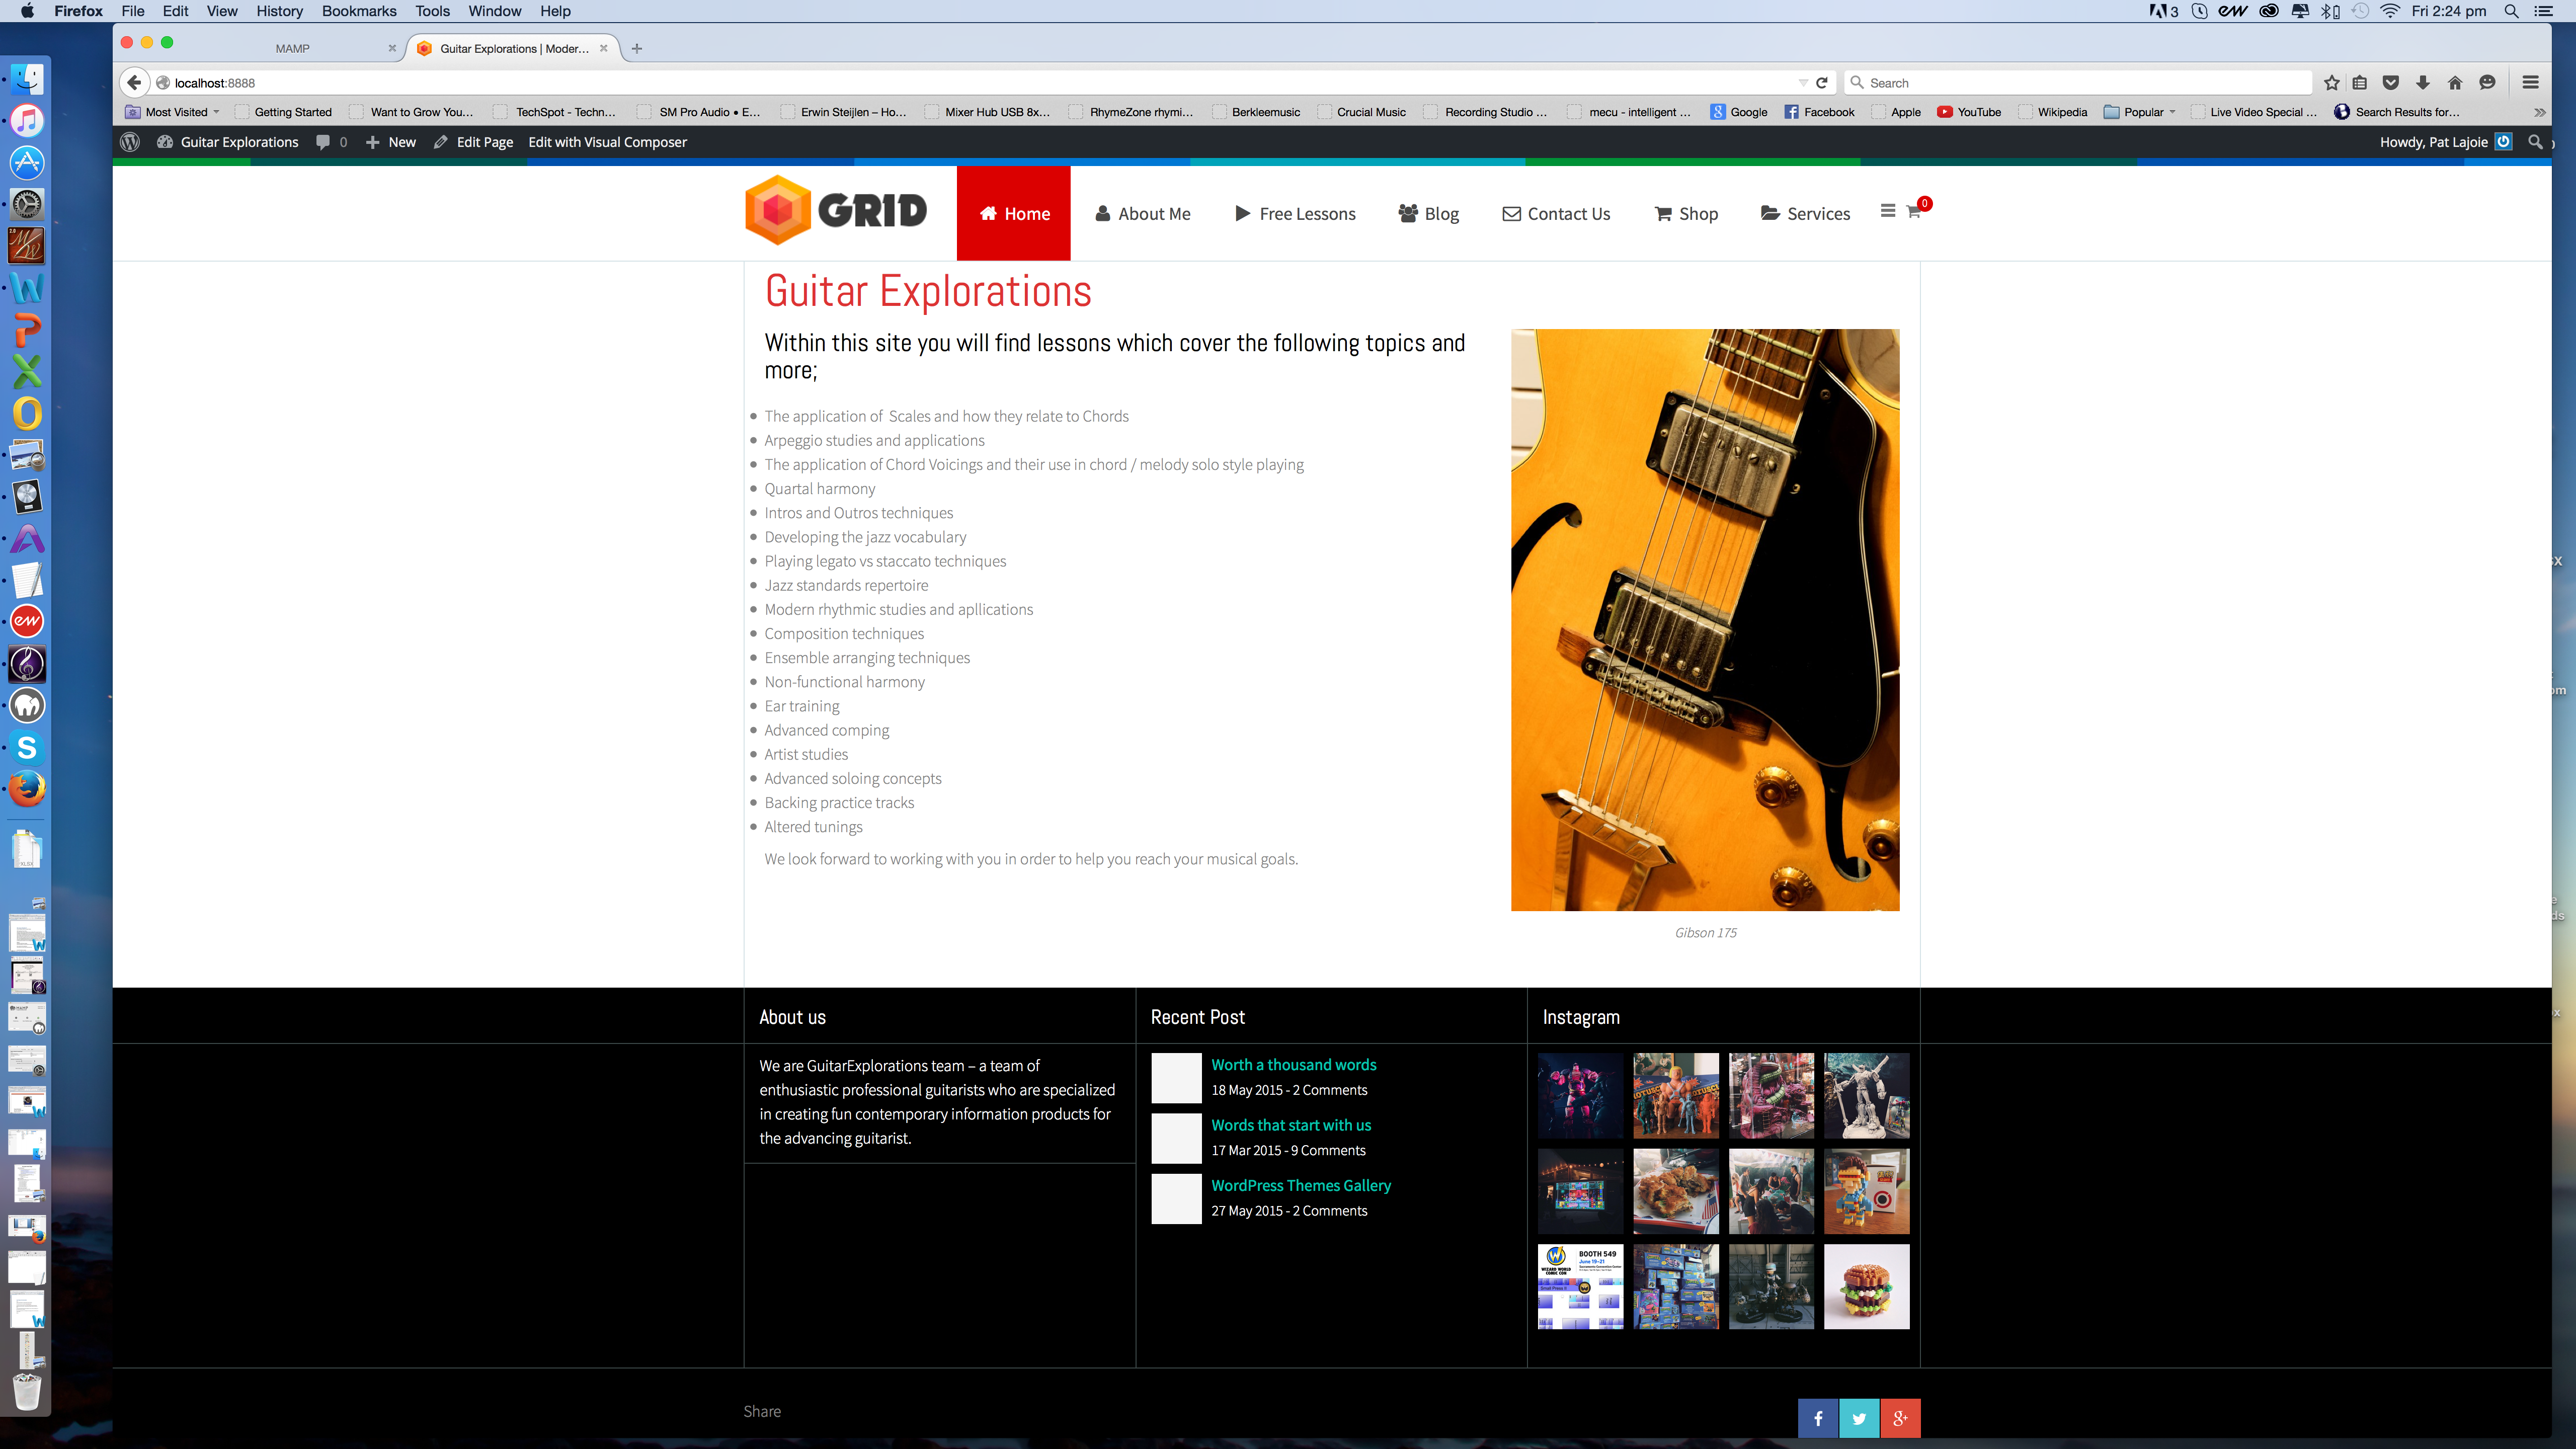Click the Firefox reload page icon
The height and width of the screenshot is (1449, 2576).
[1822, 83]
